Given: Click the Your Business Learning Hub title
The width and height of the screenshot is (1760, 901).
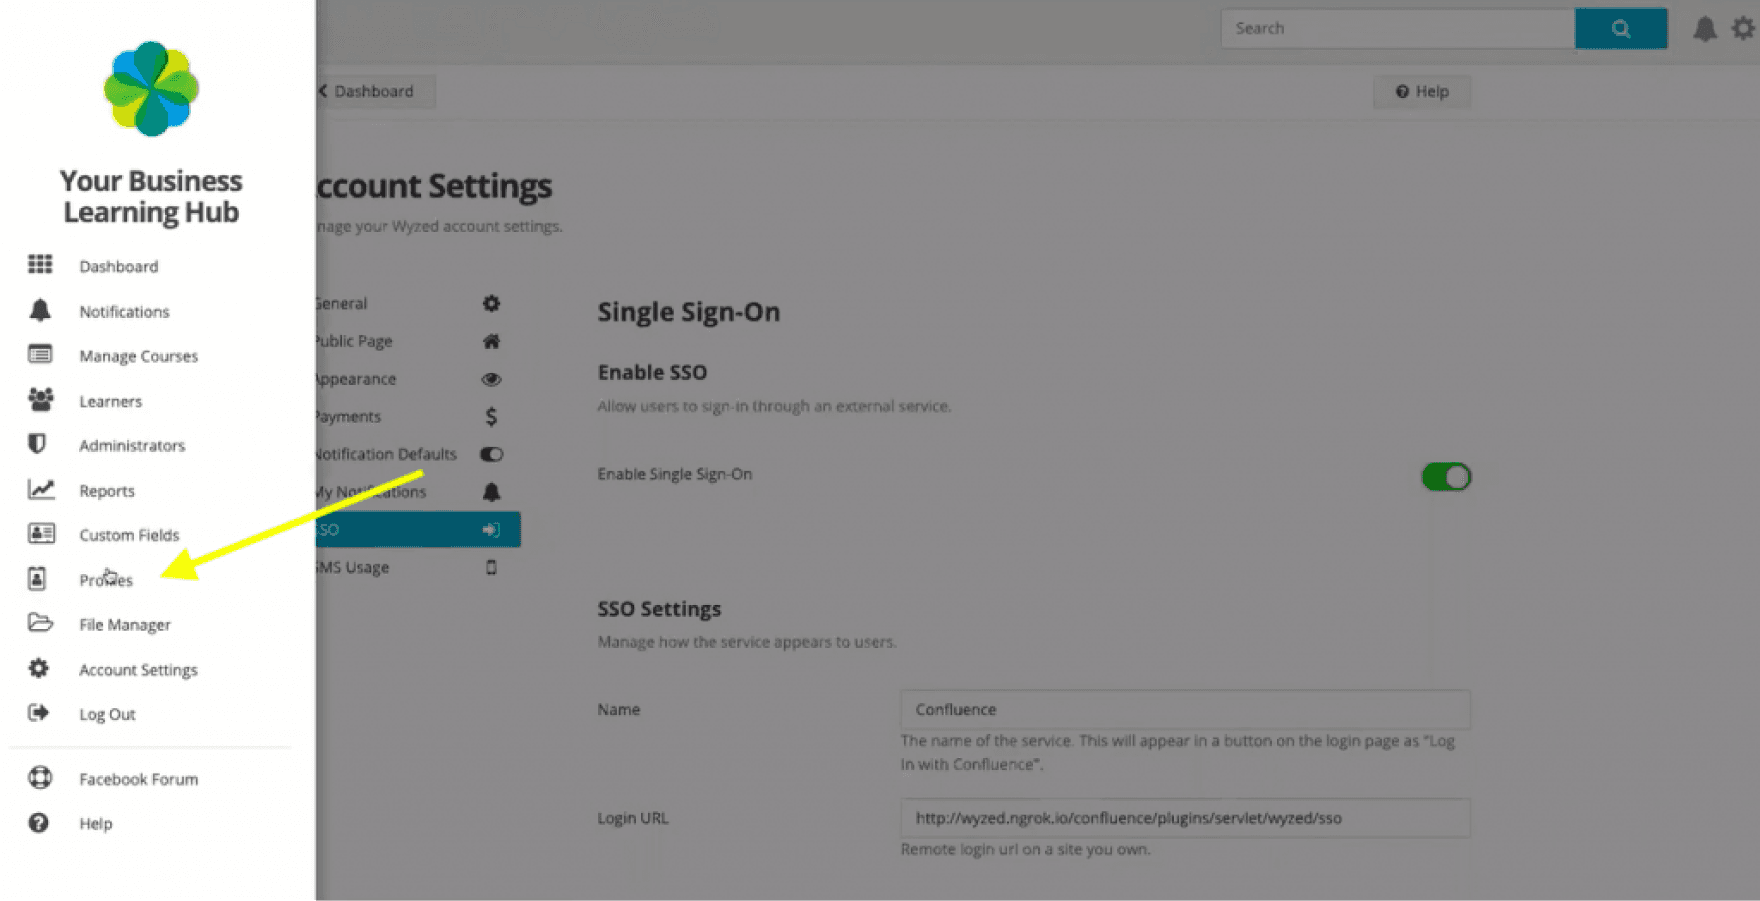Looking at the screenshot, I should point(151,196).
